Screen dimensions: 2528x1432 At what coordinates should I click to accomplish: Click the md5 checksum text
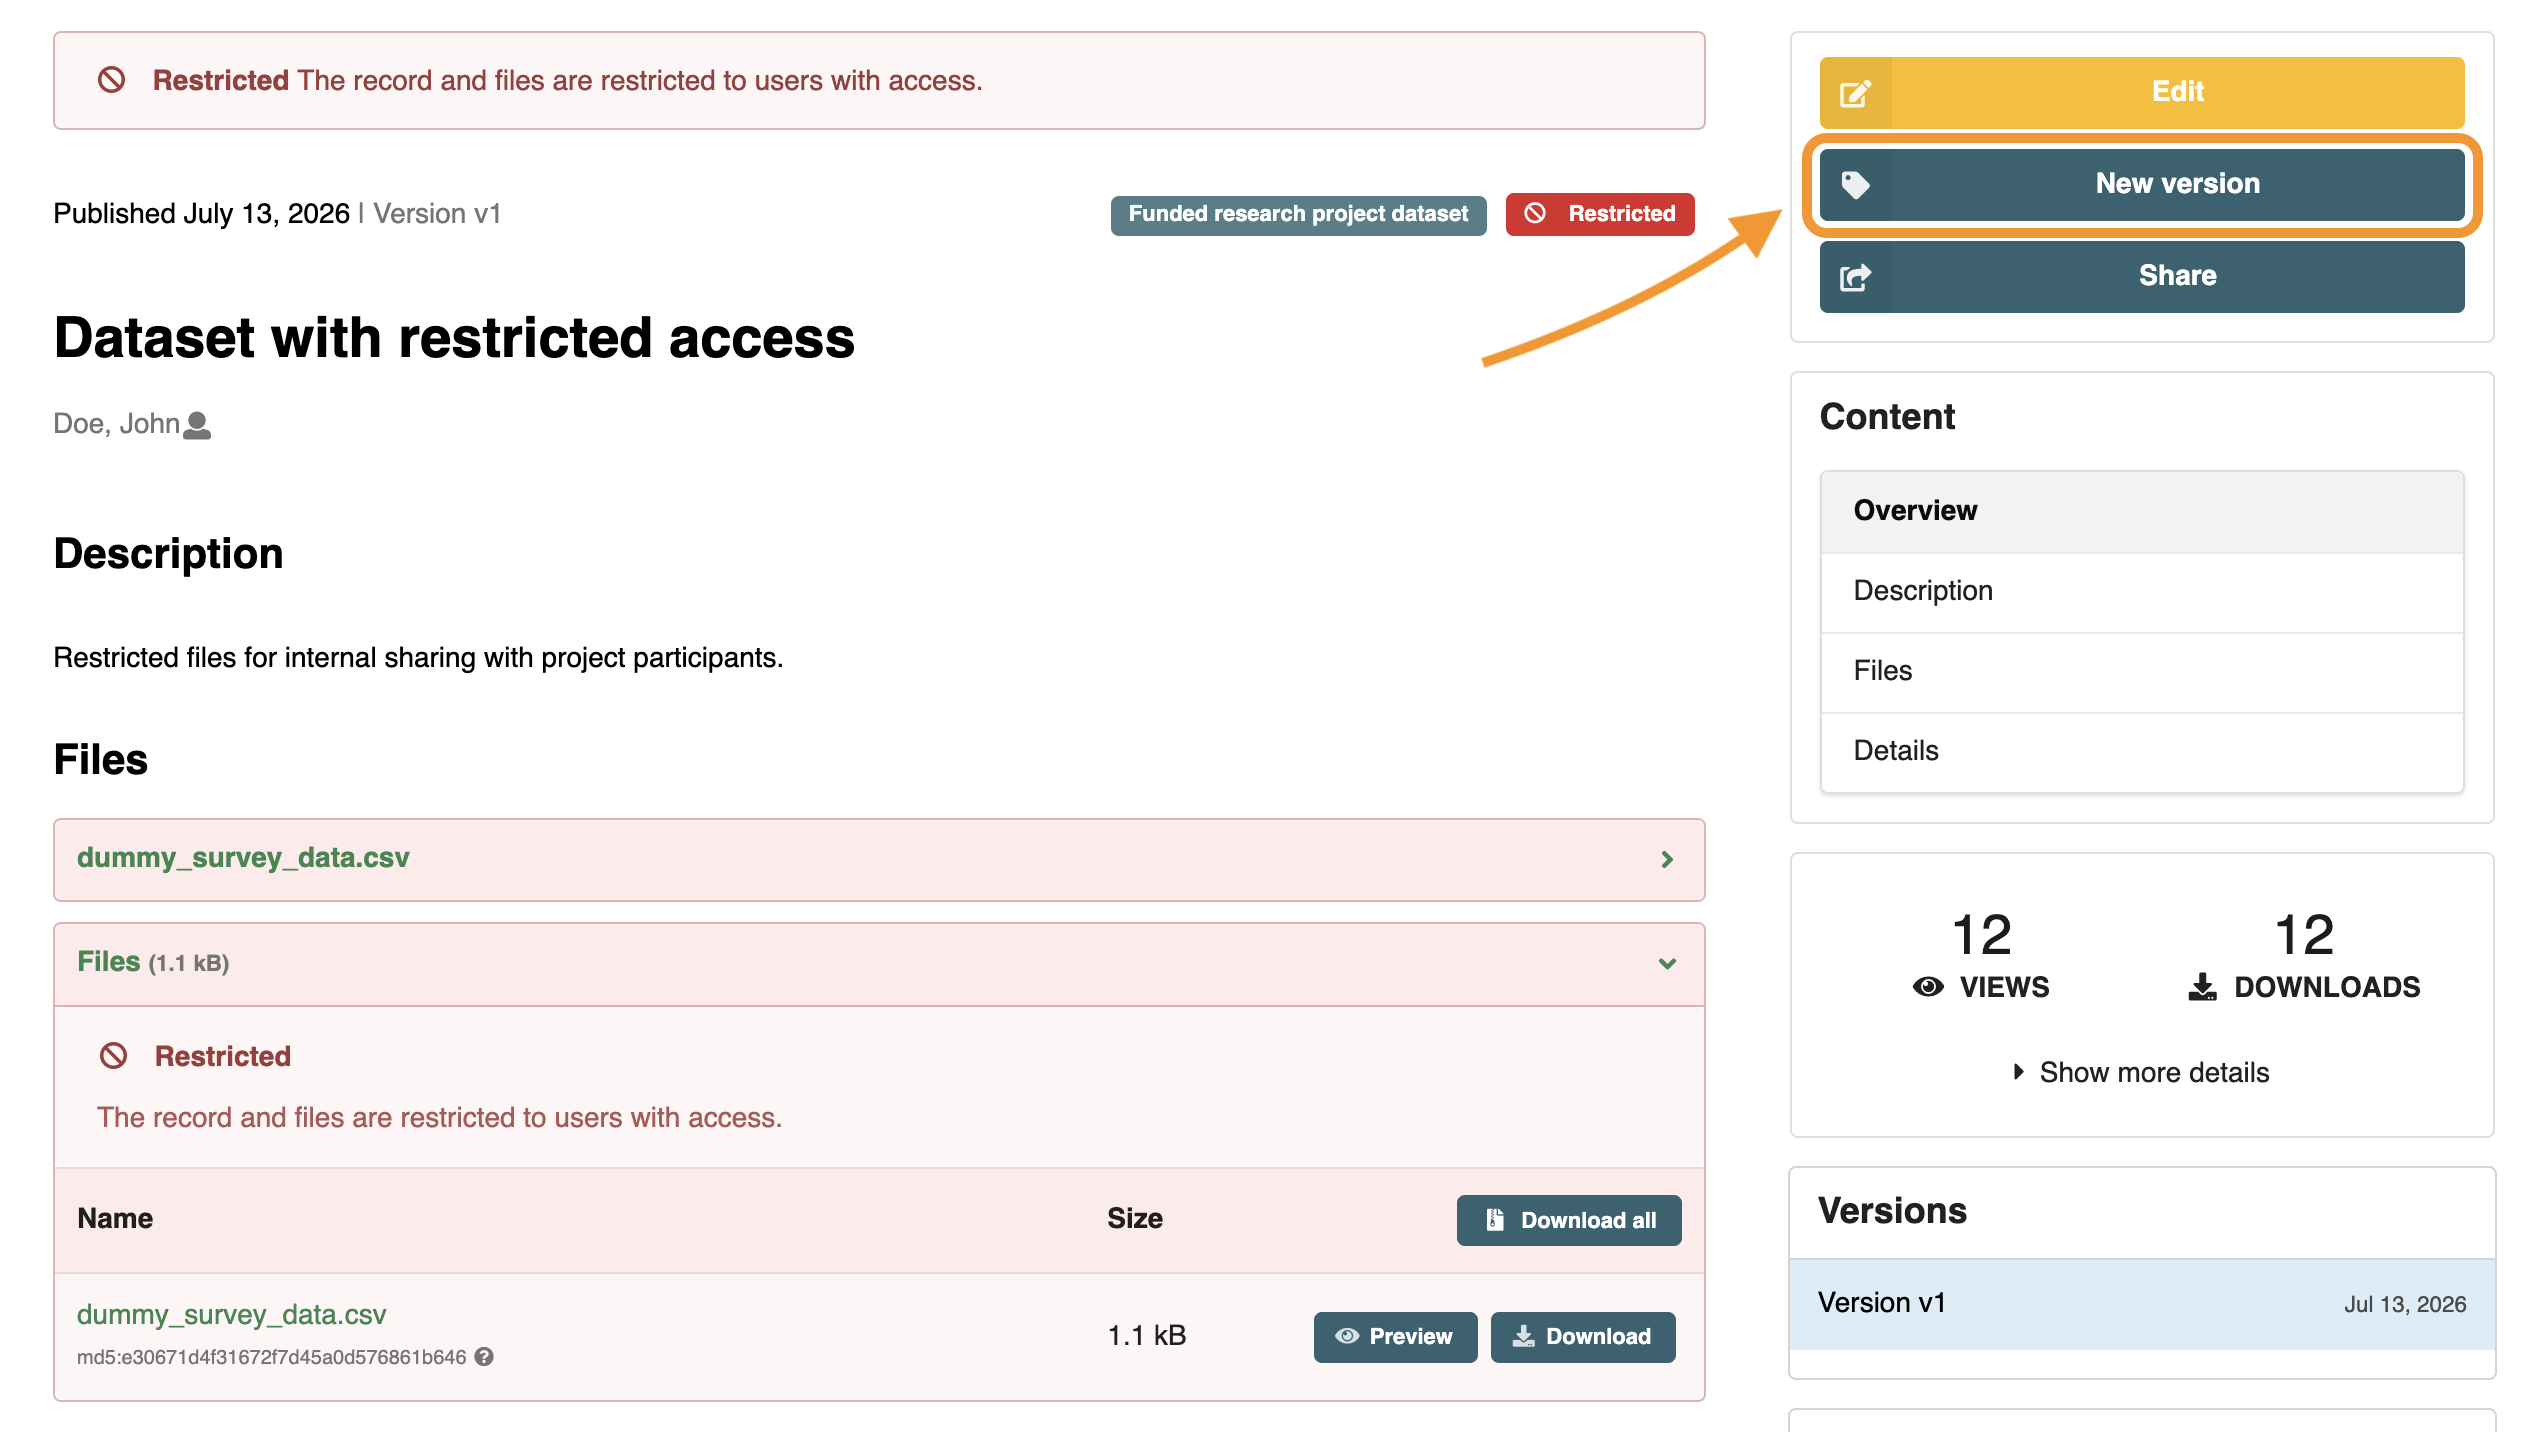pos(271,1357)
